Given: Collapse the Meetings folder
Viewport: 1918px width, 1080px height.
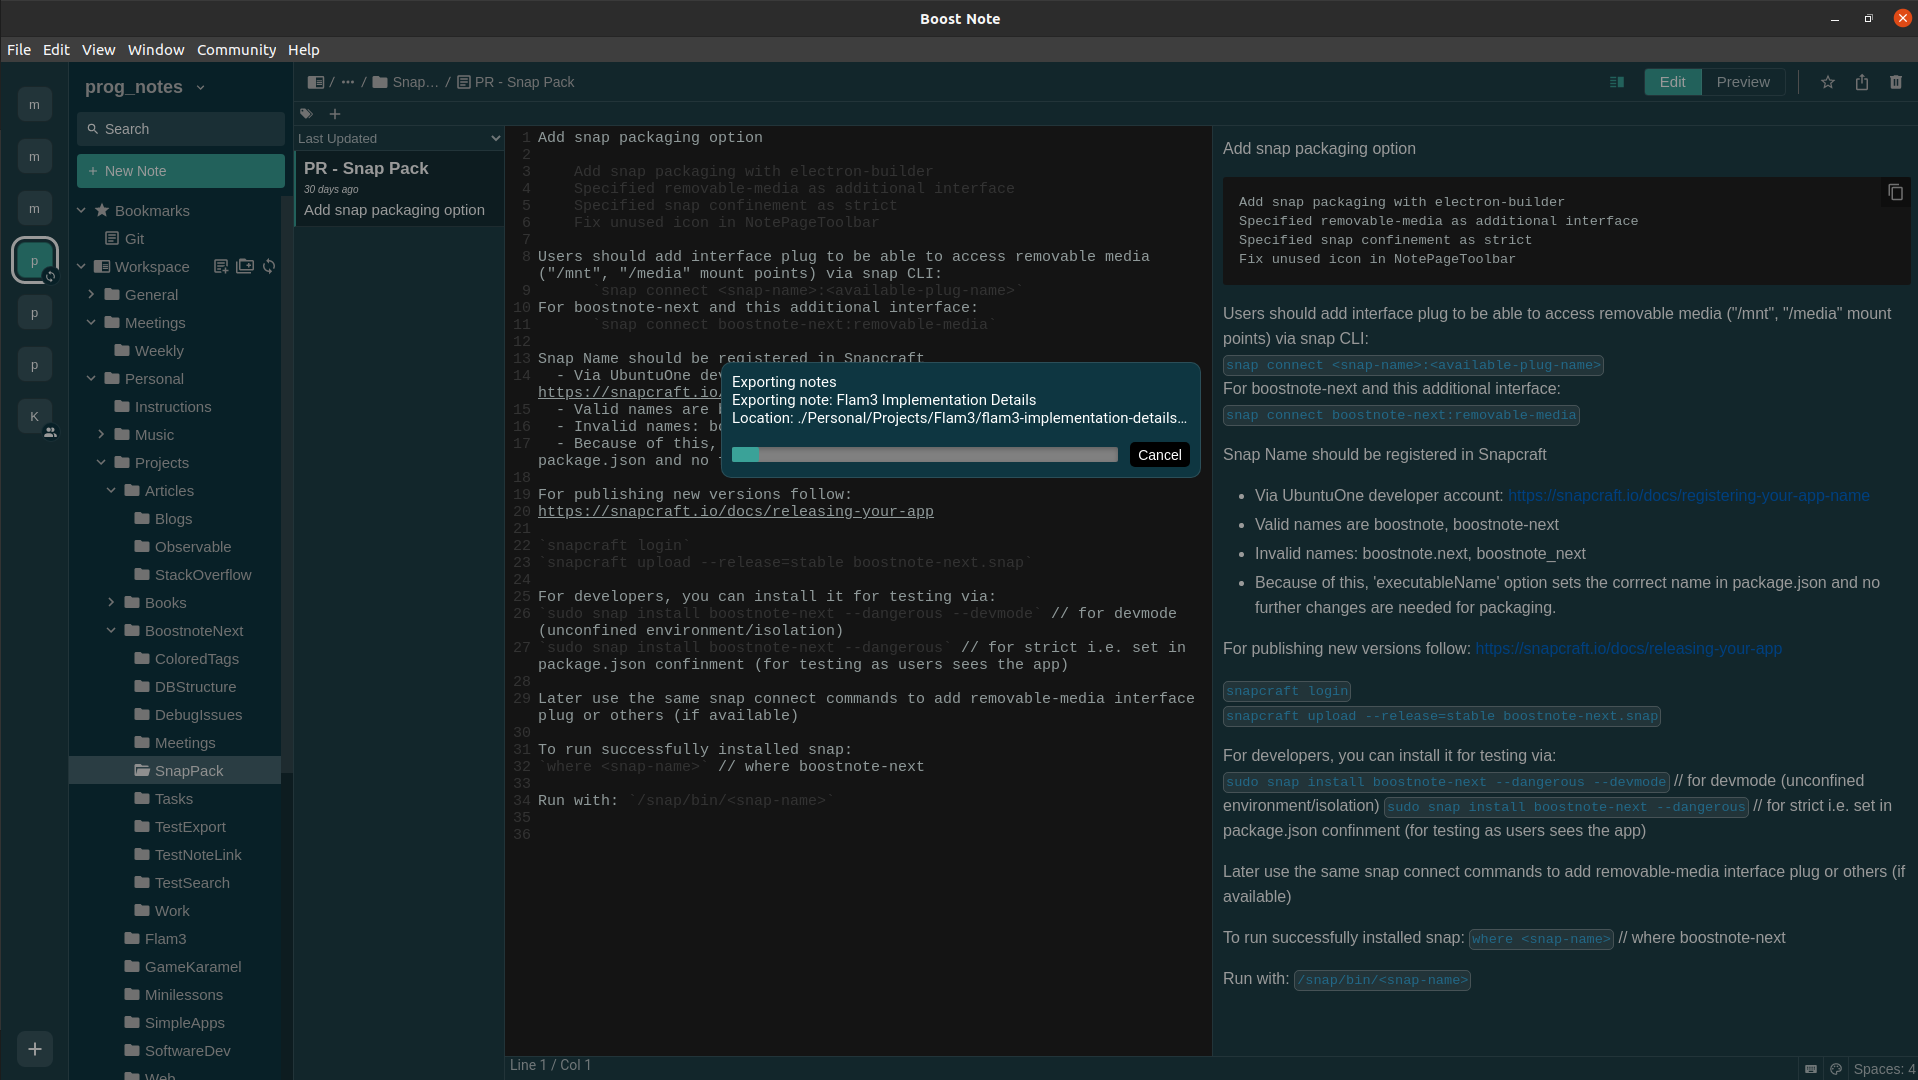Looking at the screenshot, I should (x=92, y=323).
